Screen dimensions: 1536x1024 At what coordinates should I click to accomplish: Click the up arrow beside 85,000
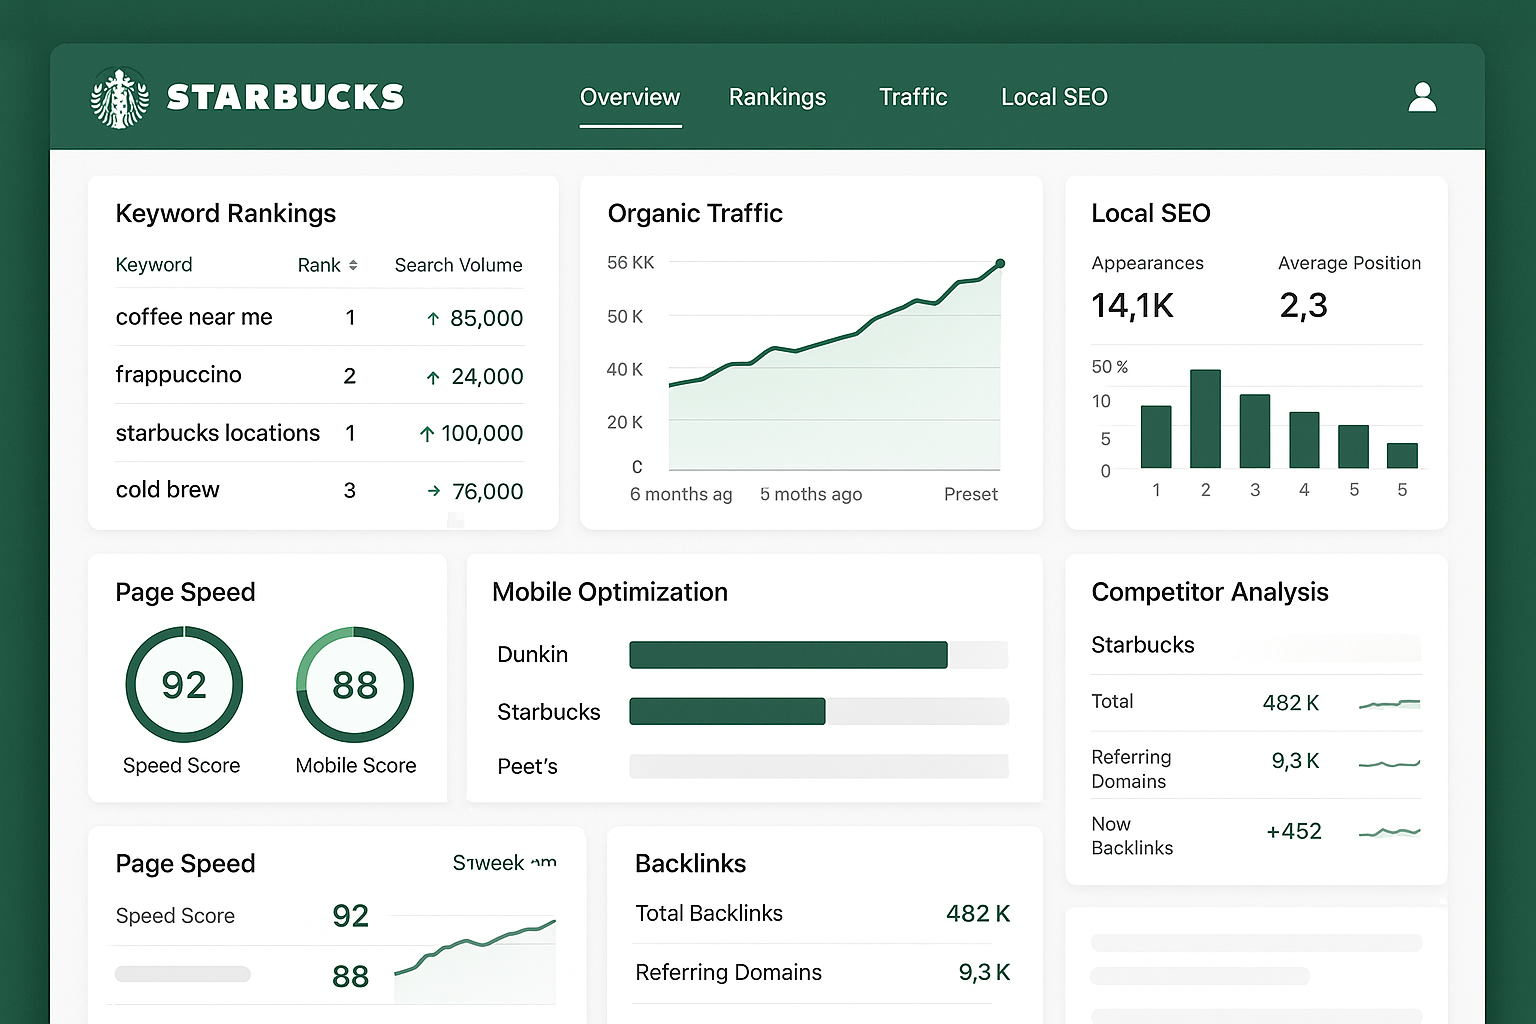pos(433,319)
